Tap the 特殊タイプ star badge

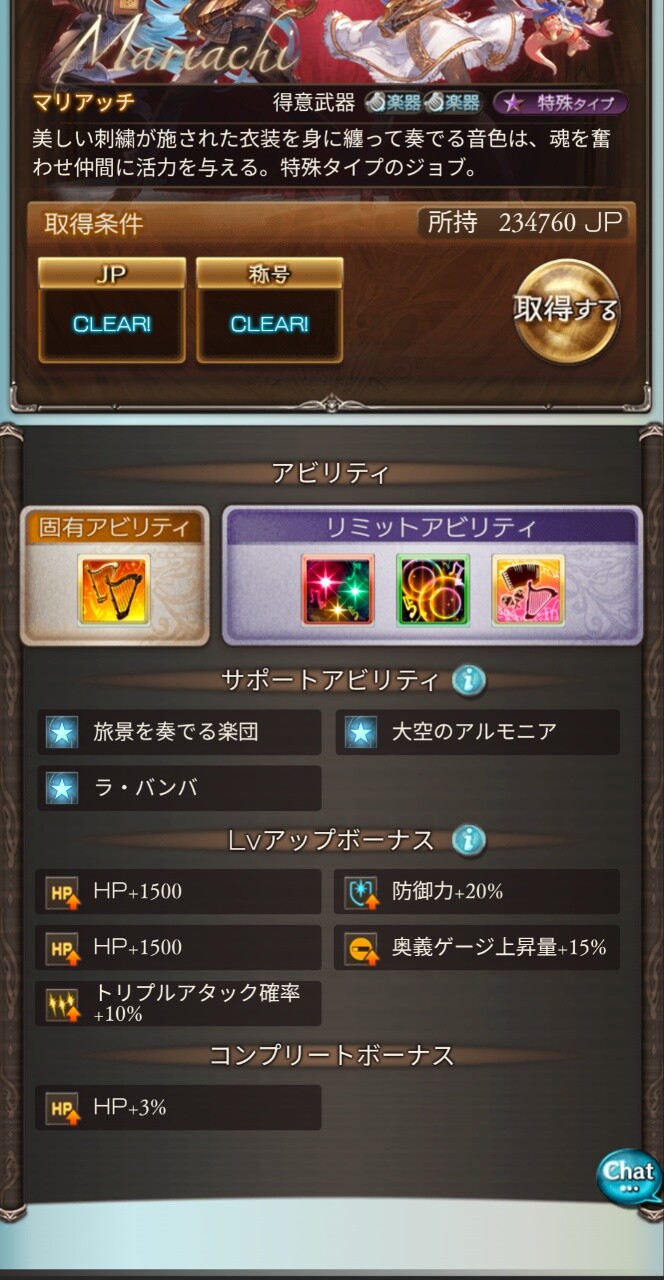click(x=560, y=103)
